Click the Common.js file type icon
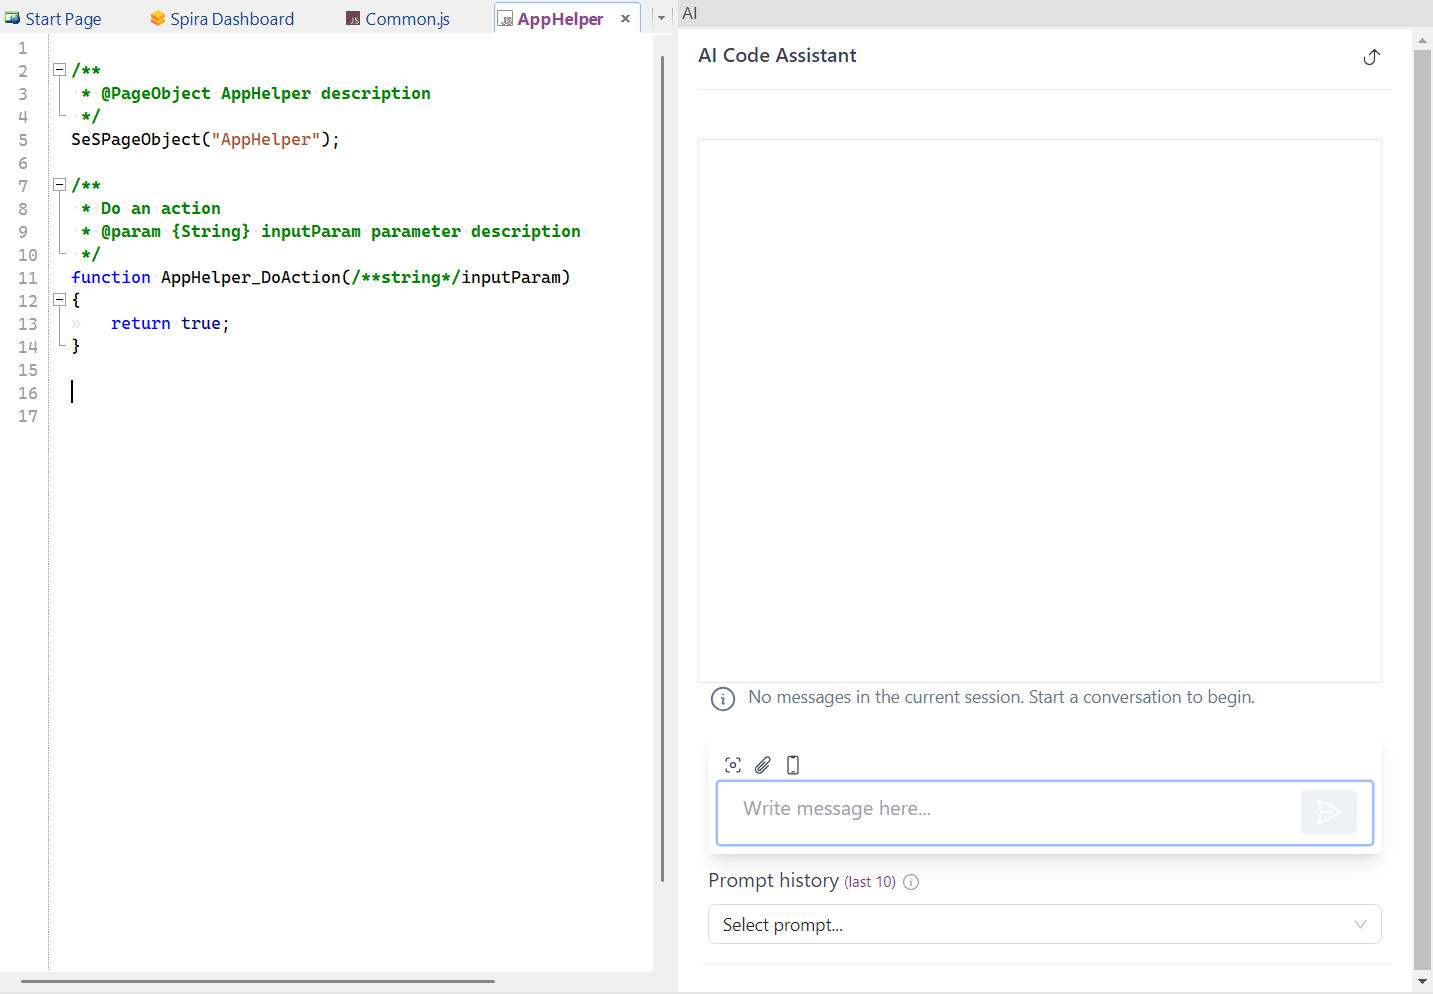The height and width of the screenshot is (994, 1433). tap(352, 17)
